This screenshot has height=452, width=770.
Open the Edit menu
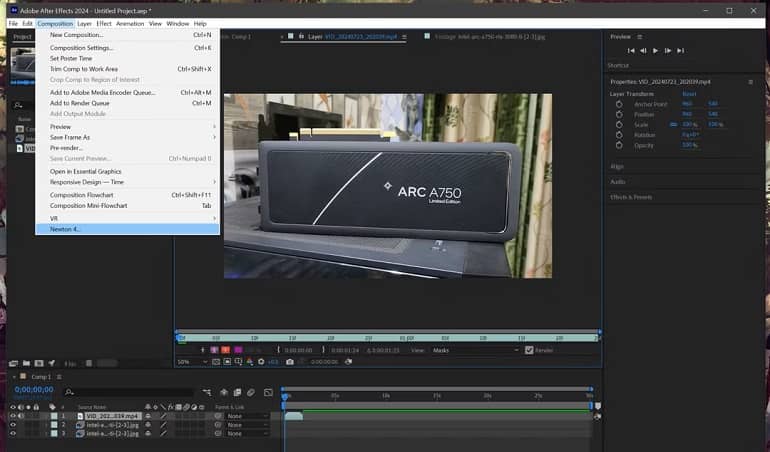[x=28, y=24]
